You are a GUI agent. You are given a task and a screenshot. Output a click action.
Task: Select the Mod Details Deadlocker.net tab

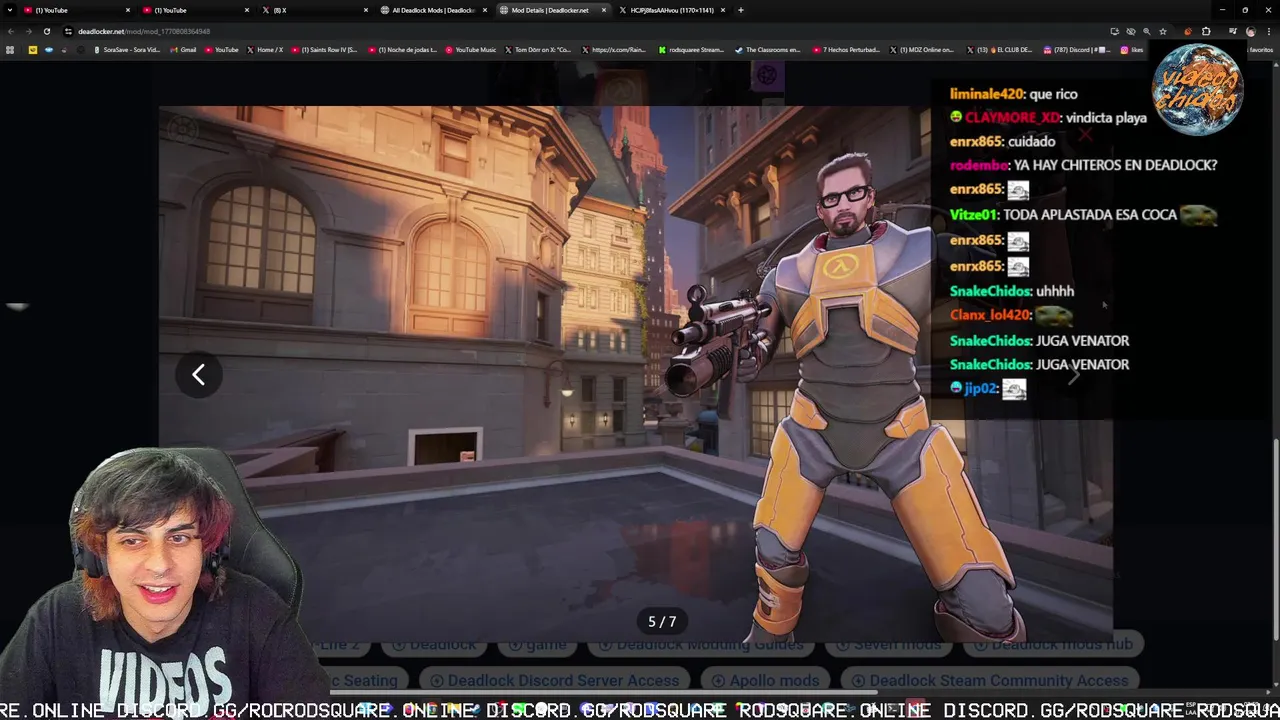coord(553,10)
